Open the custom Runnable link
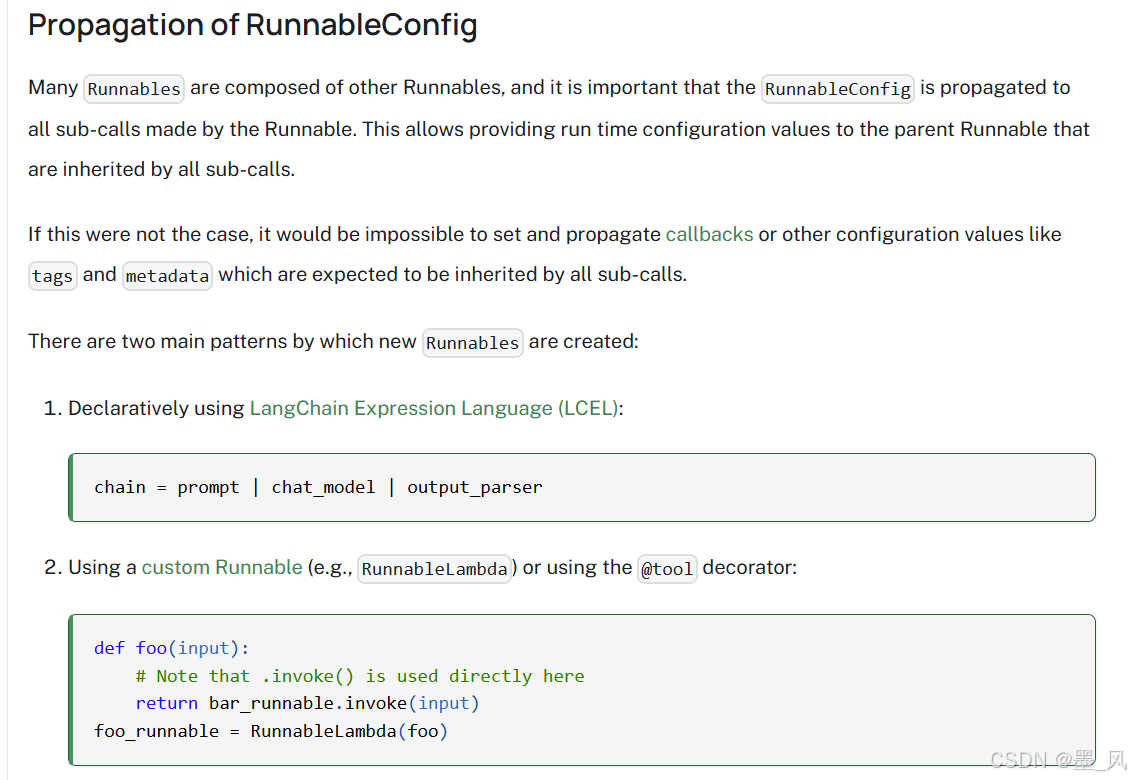This screenshot has width=1131, height=780. tap(222, 567)
